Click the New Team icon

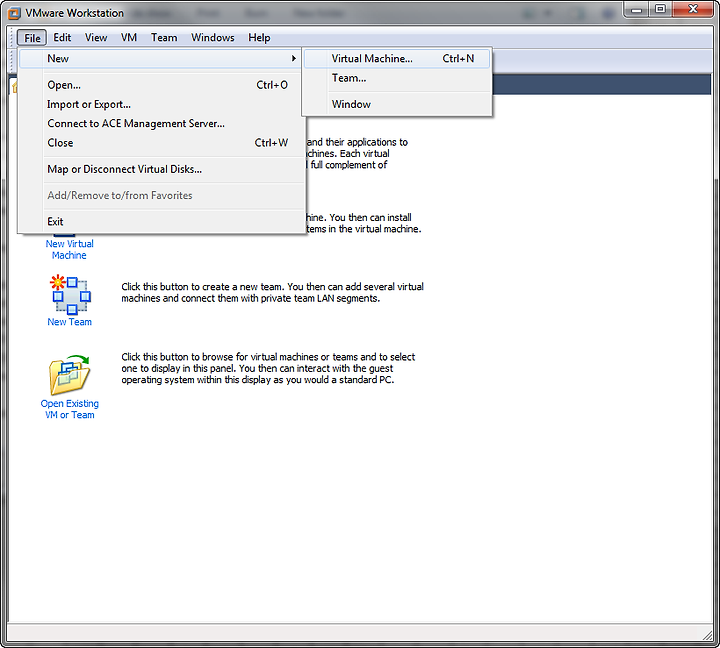point(70,295)
